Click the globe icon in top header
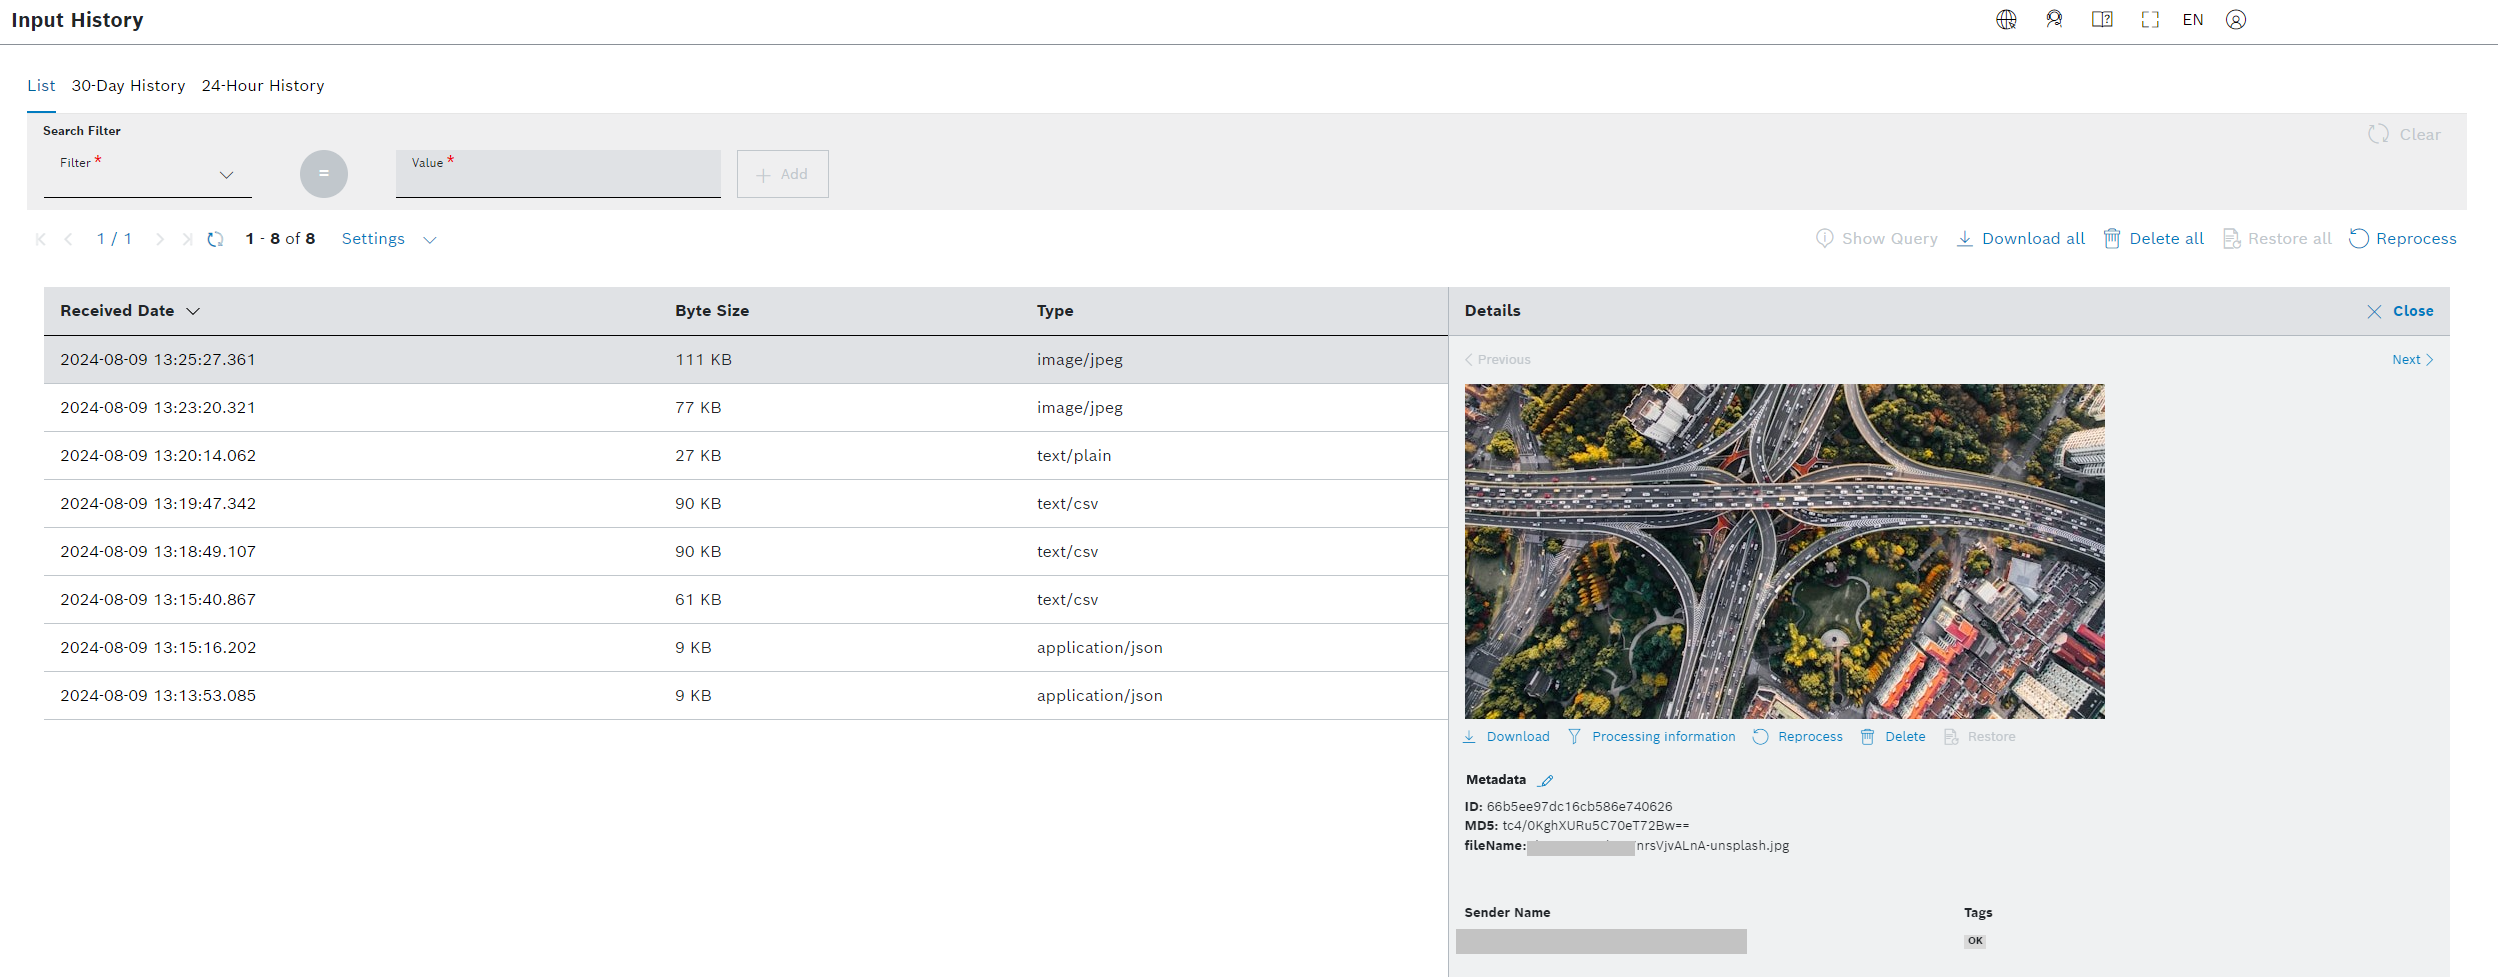Viewport: 2498px width, 977px height. [x=2006, y=20]
